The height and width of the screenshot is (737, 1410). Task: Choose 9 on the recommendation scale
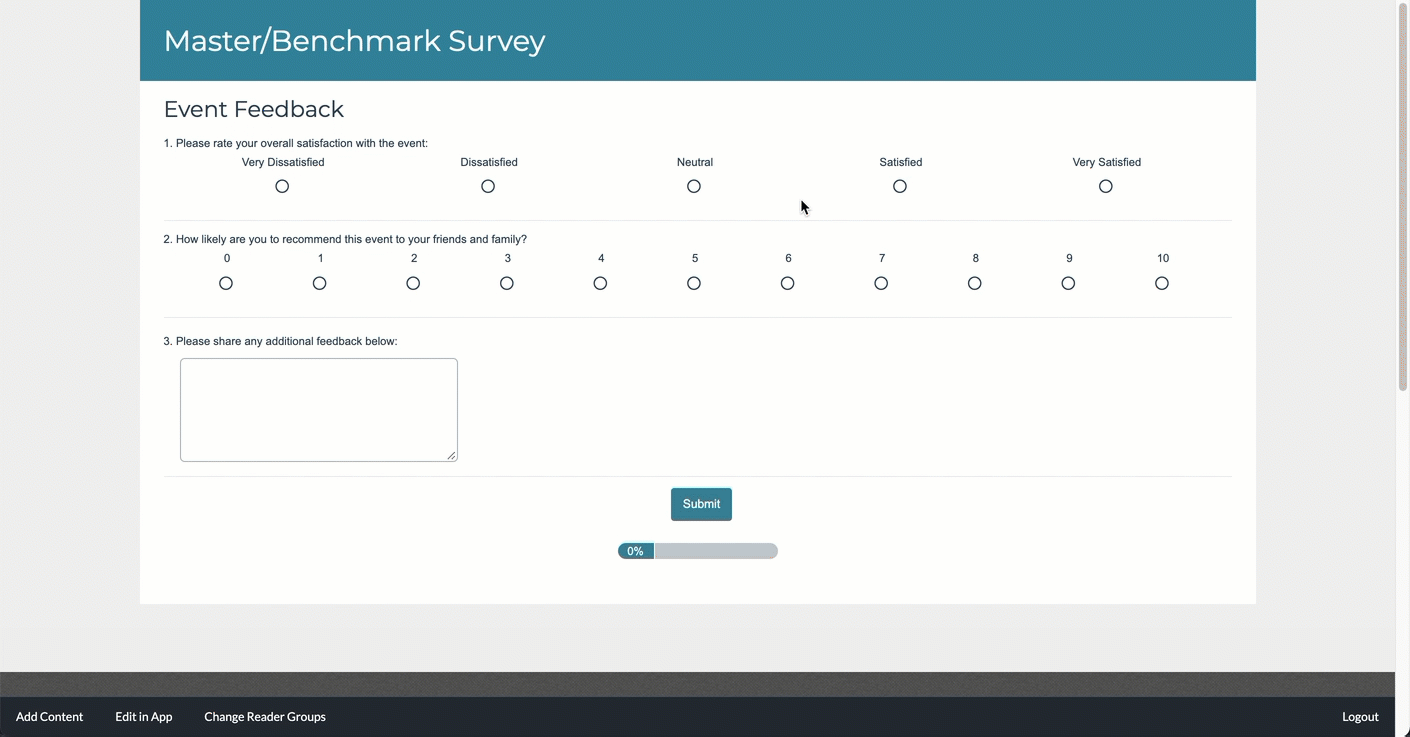[x=1068, y=284]
